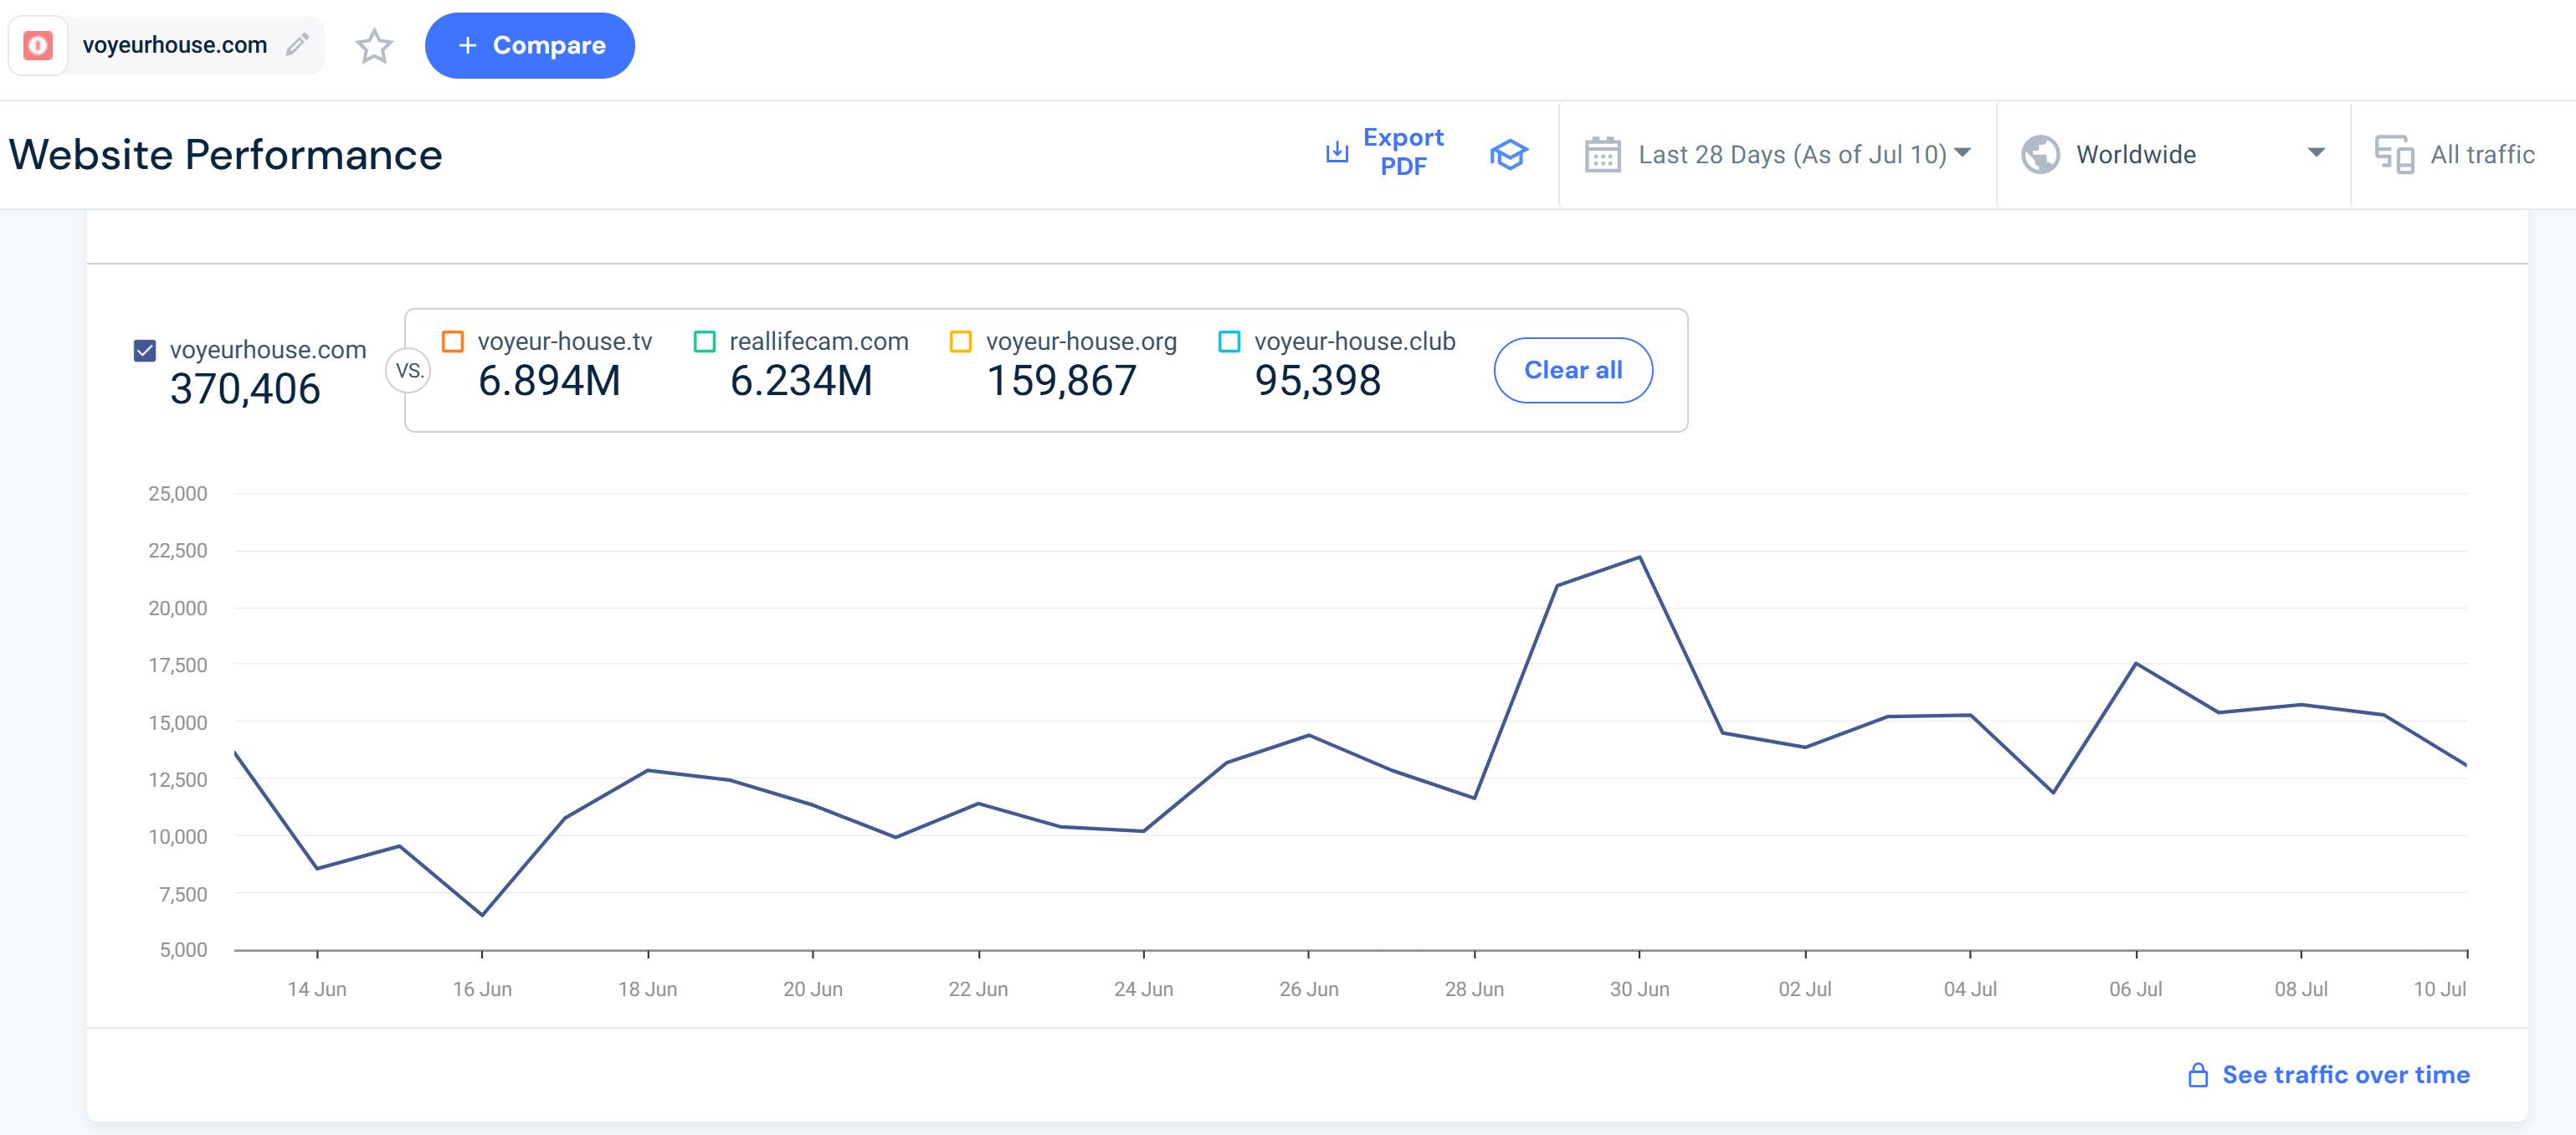Enable the voyeur-house.tv checkbox
This screenshot has width=2576, height=1135.
[453, 342]
